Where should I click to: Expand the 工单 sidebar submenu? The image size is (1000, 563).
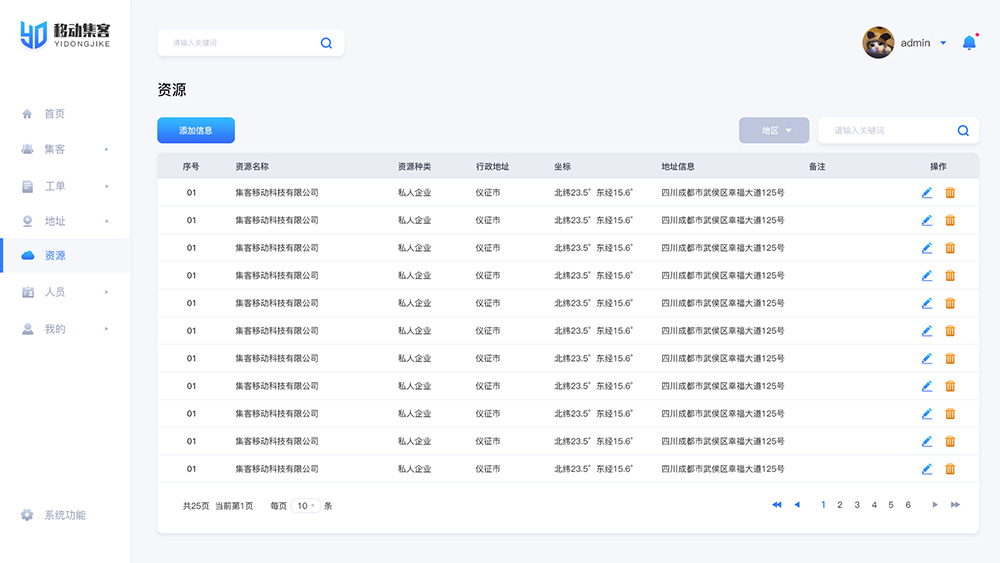106,186
